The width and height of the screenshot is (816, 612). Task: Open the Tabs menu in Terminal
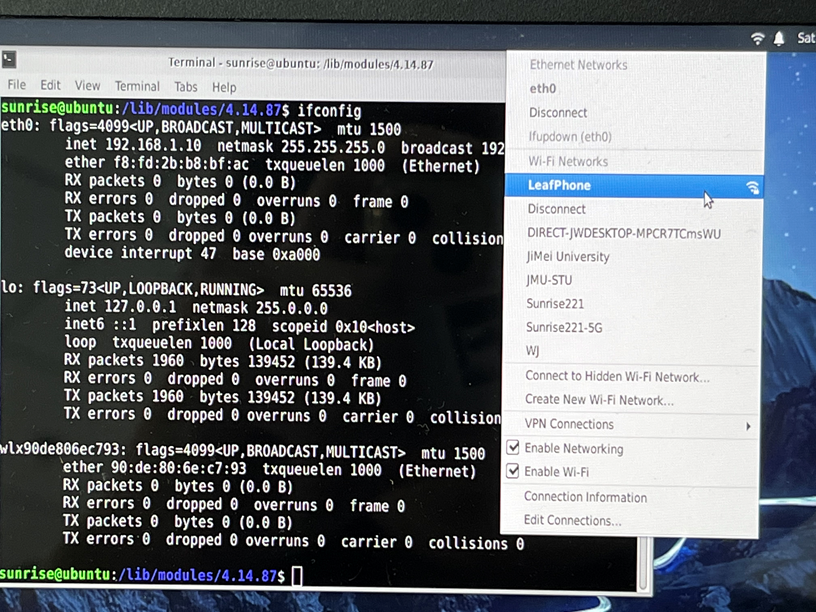(x=186, y=86)
